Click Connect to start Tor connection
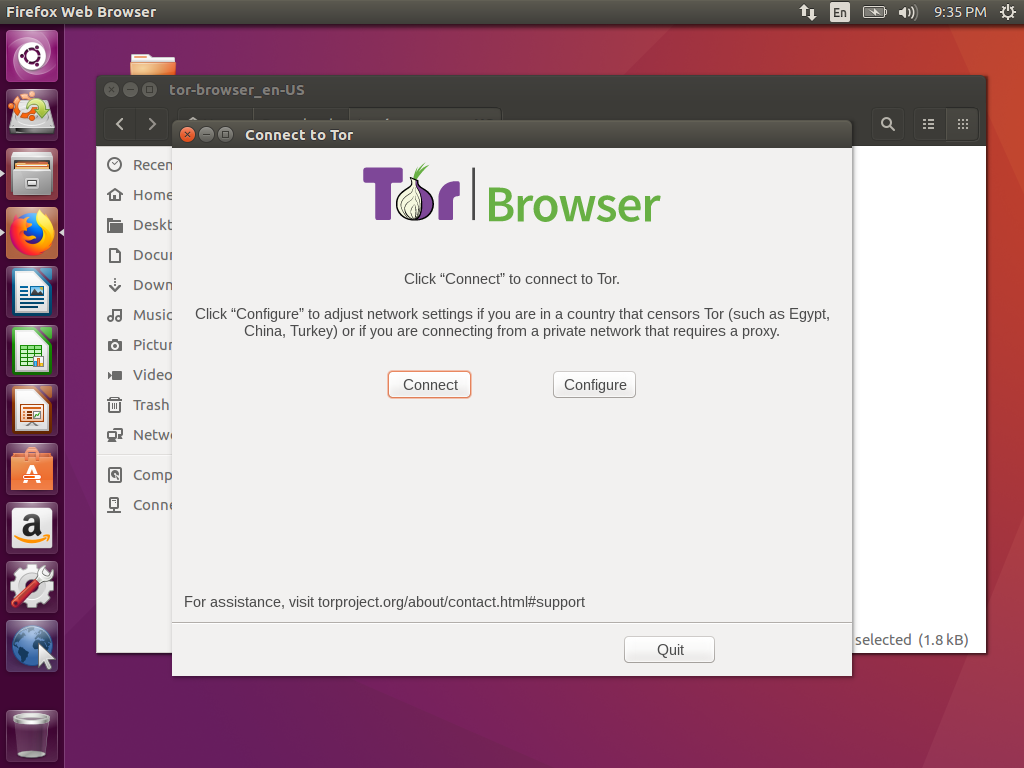Viewport: 1024px width, 768px height. click(429, 384)
